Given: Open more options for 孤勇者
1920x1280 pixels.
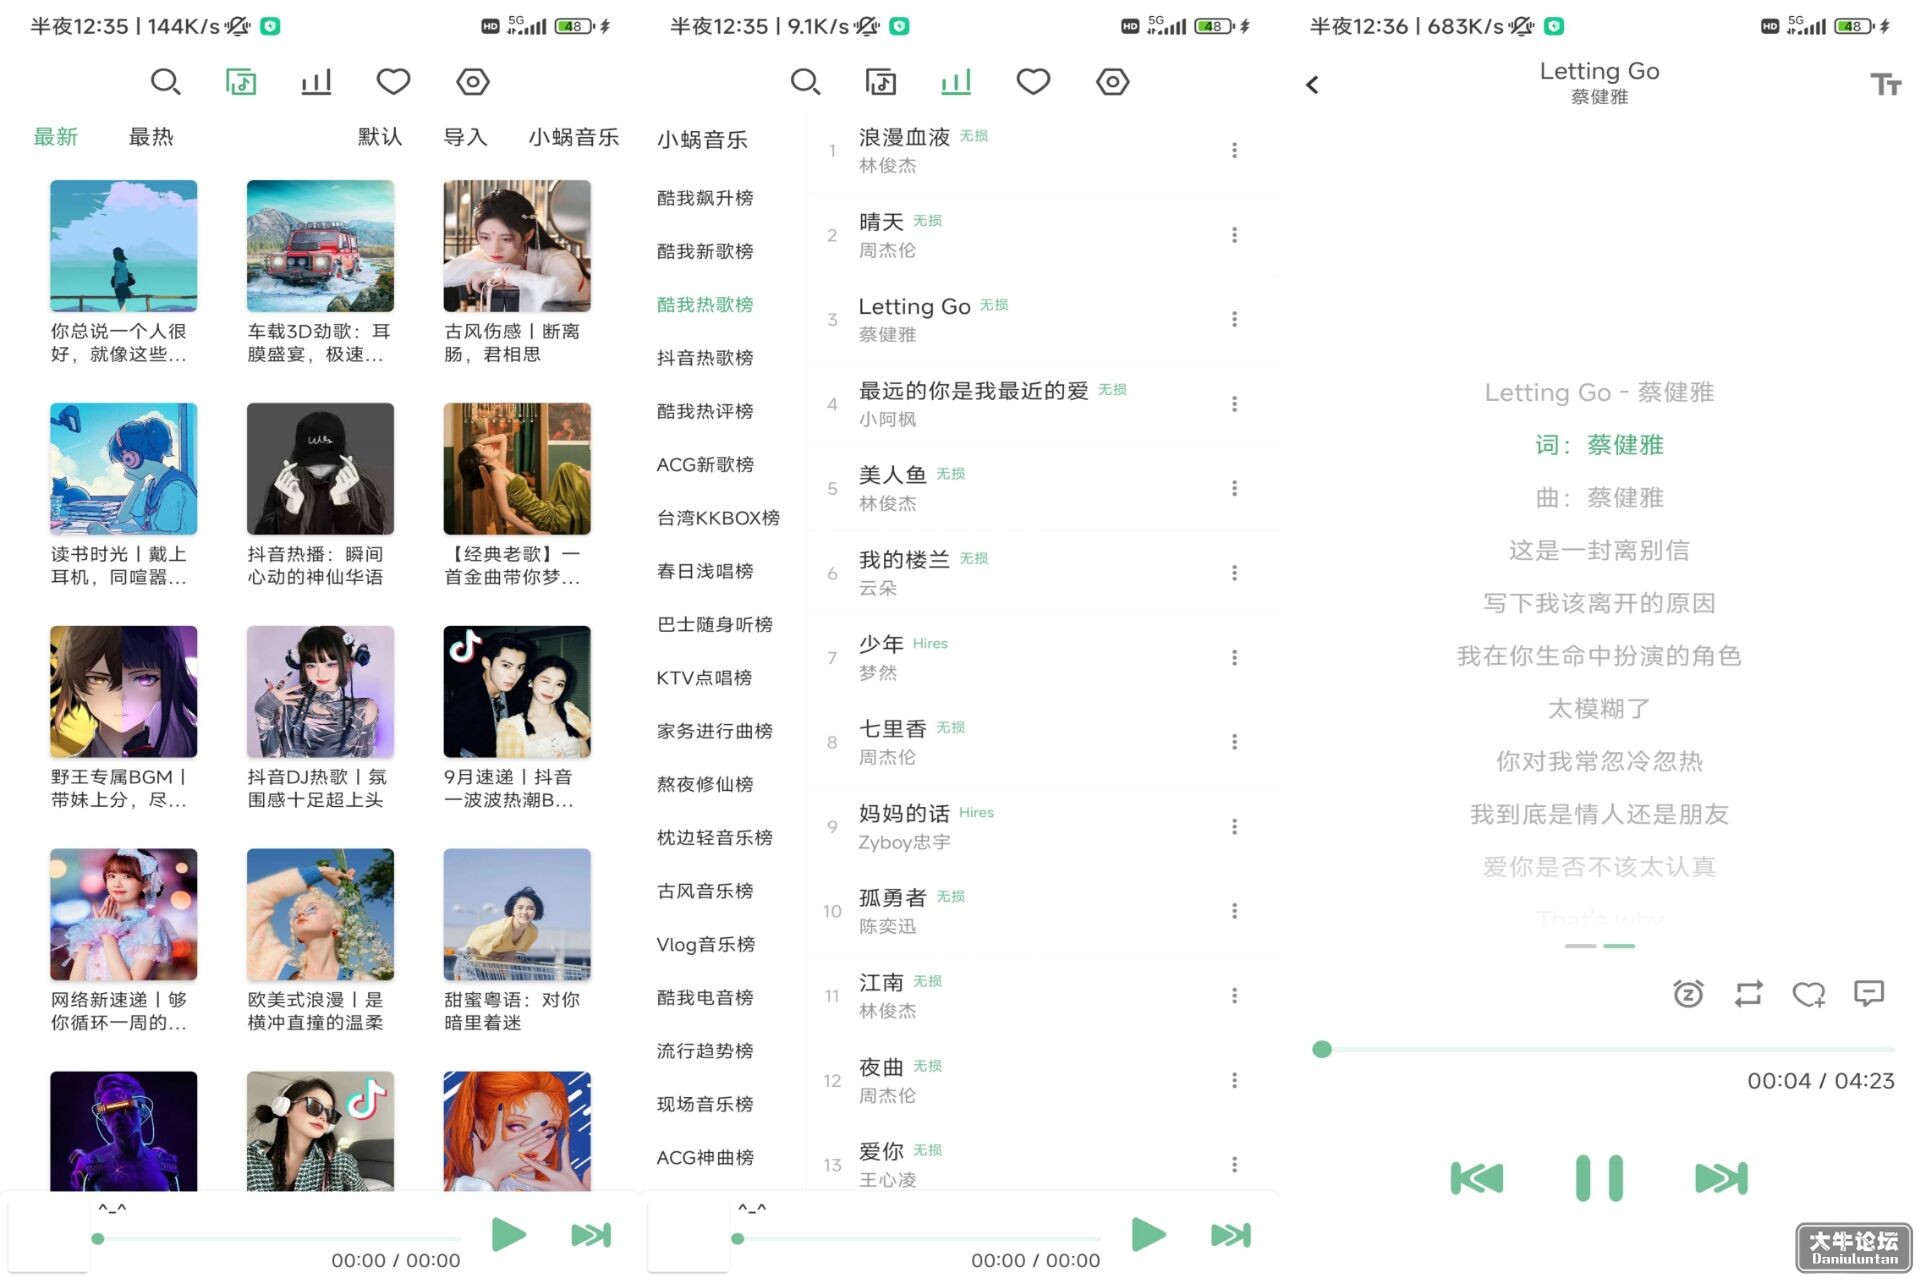Looking at the screenshot, I should coord(1234,911).
